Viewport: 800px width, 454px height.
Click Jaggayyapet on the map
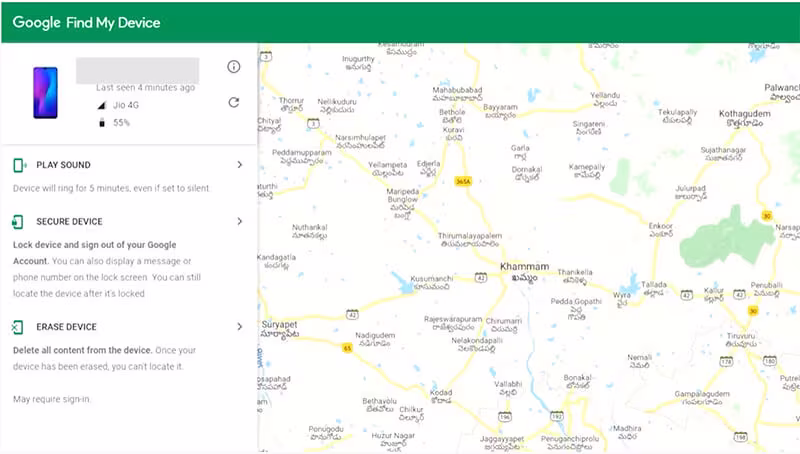502,443
